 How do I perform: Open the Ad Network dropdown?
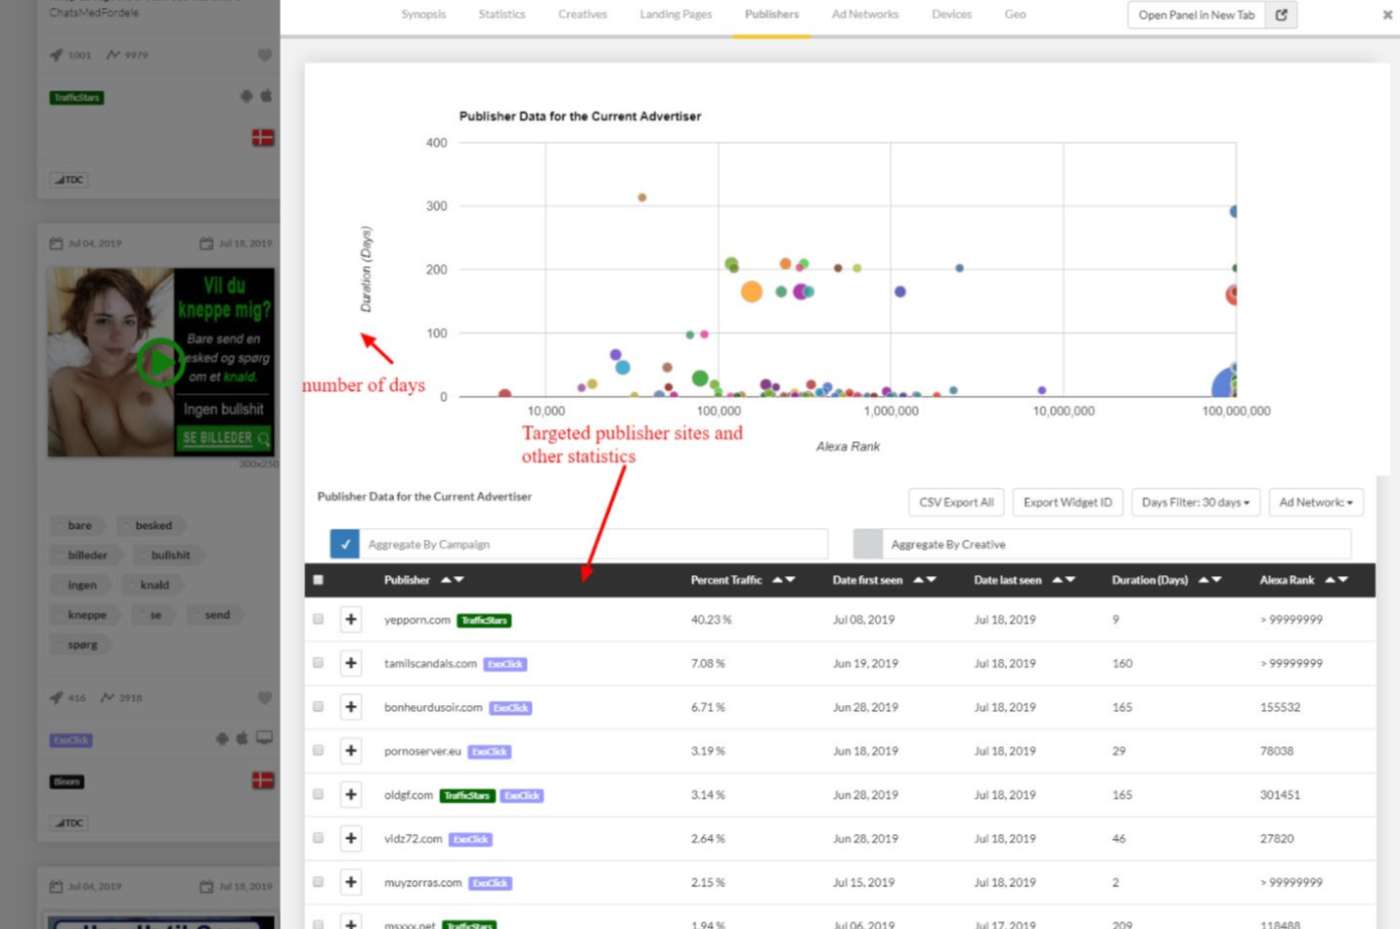coord(1316,502)
